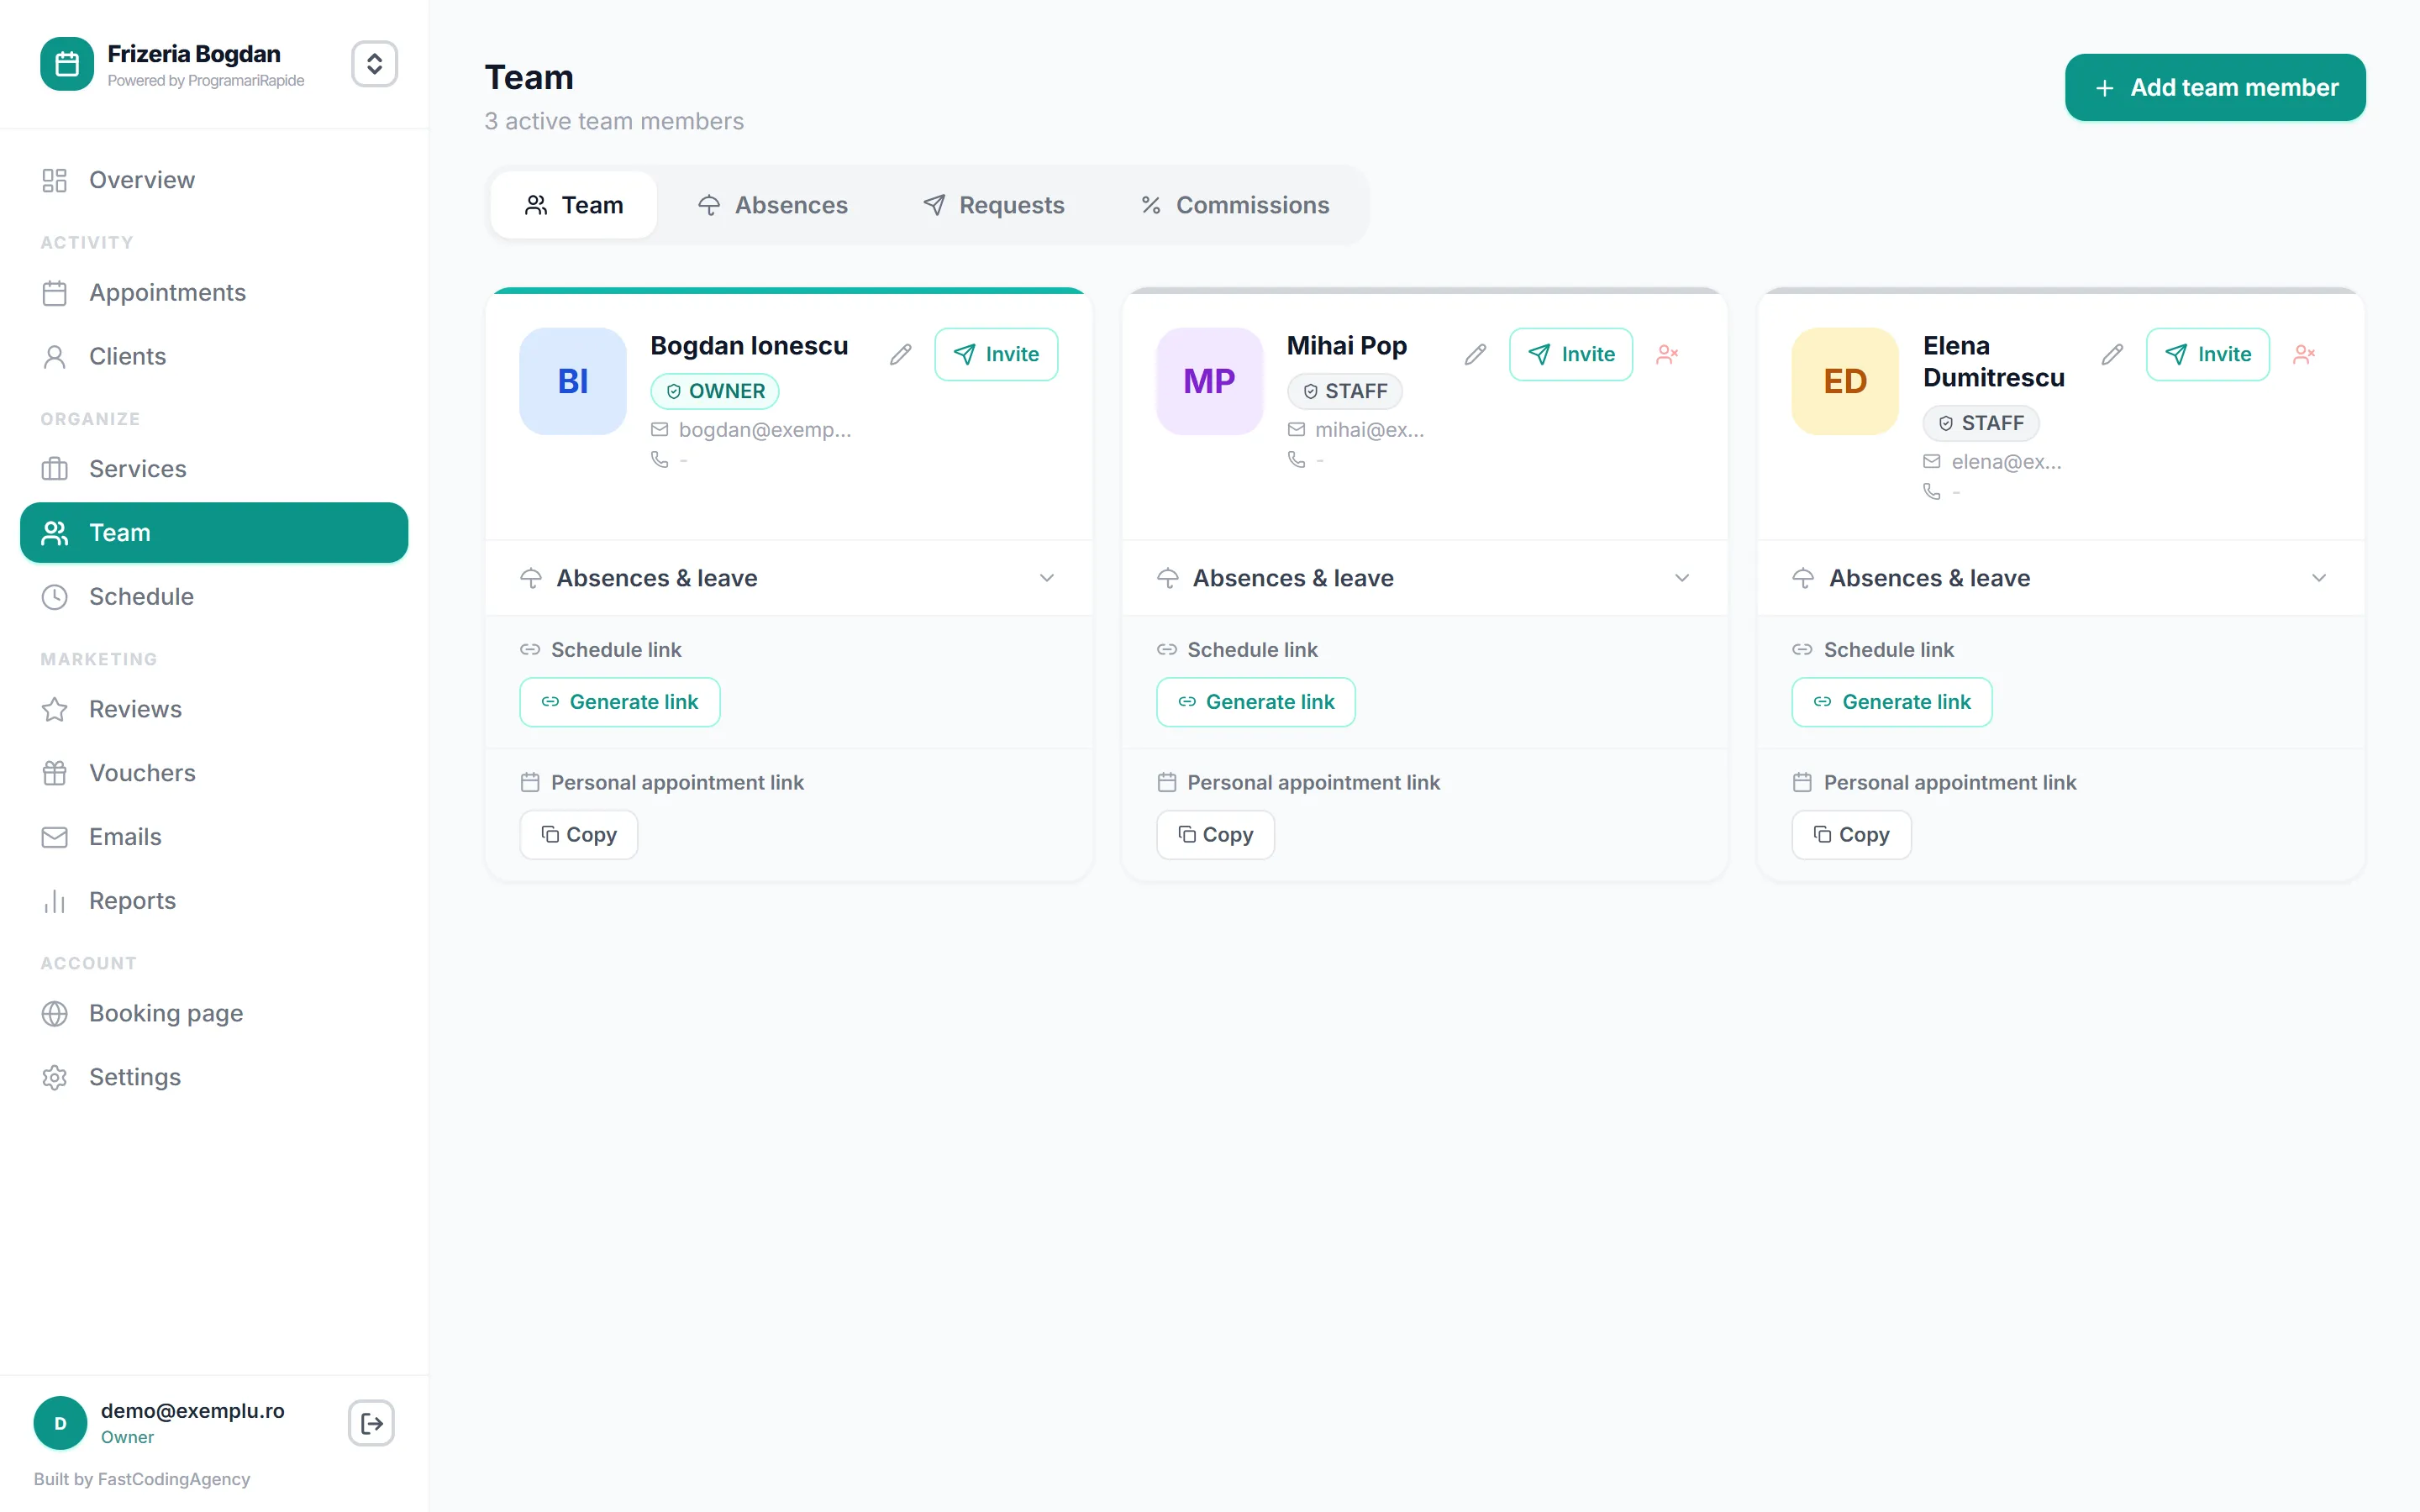Open the Emails page

coord(214,837)
